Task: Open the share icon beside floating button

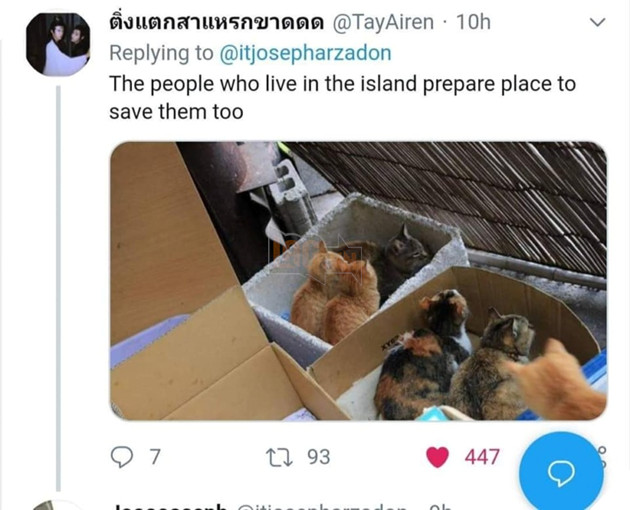Action: click(602, 457)
